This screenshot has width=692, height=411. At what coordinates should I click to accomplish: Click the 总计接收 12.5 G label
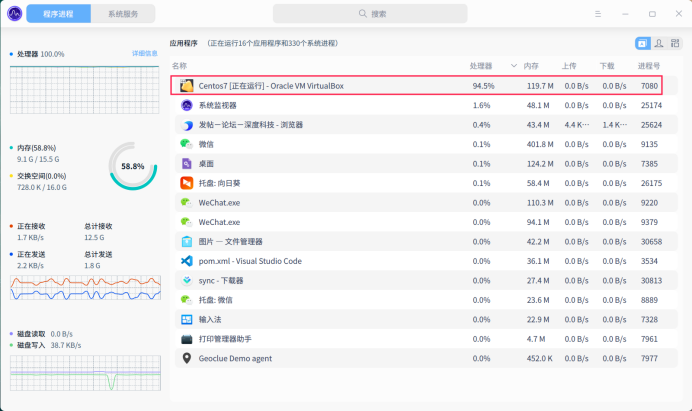[98, 232]
